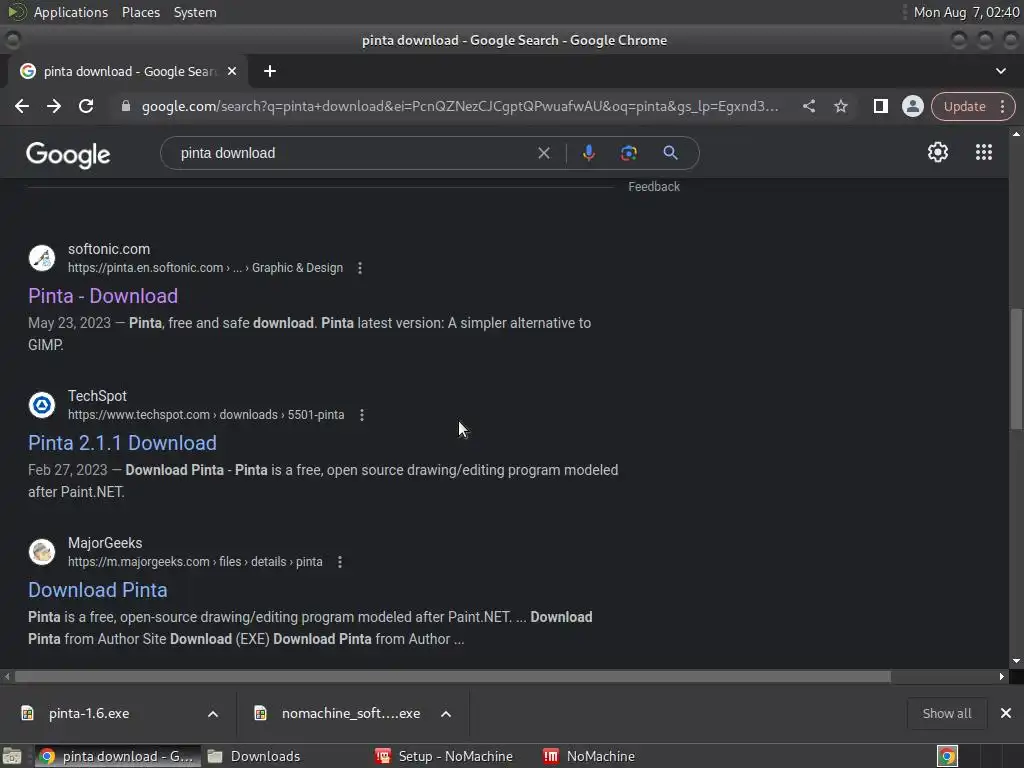Bookmark this page with star icon
The image size is (1024, 768).
[841, 106]
